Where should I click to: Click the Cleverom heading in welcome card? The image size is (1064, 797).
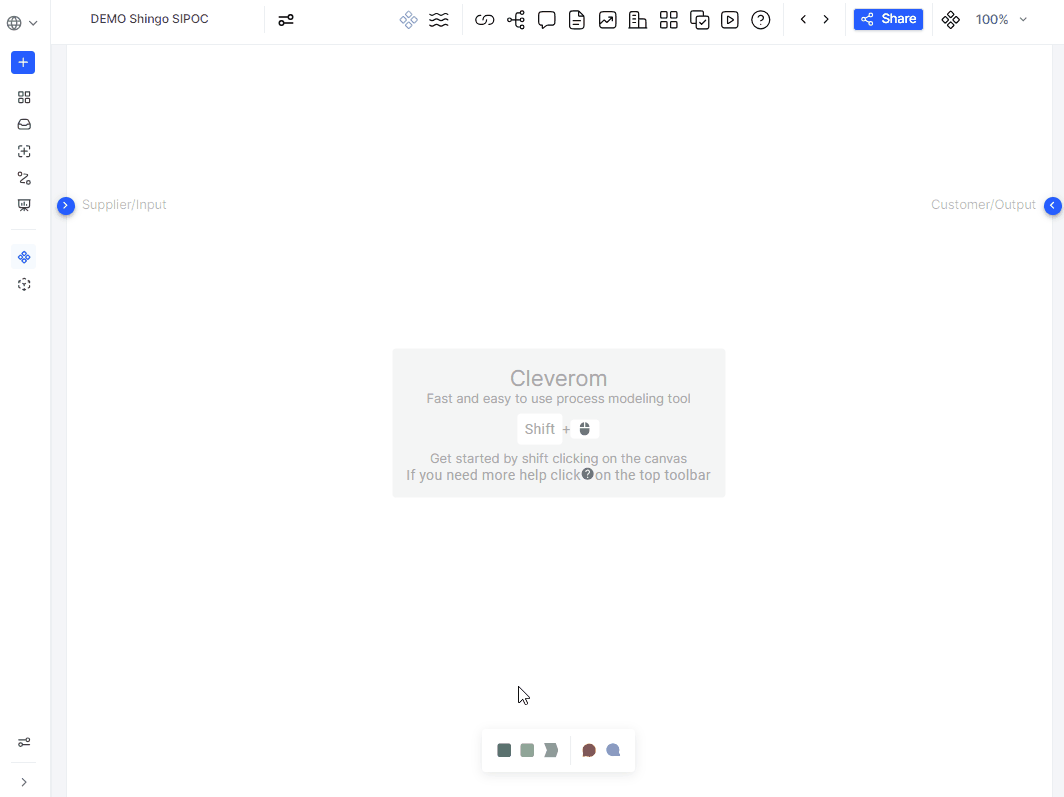(558, 378)
